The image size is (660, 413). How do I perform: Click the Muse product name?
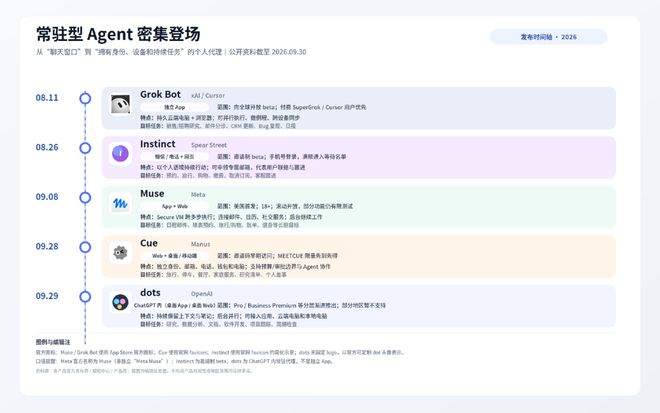pyautogui.click(x=152, y=194)
